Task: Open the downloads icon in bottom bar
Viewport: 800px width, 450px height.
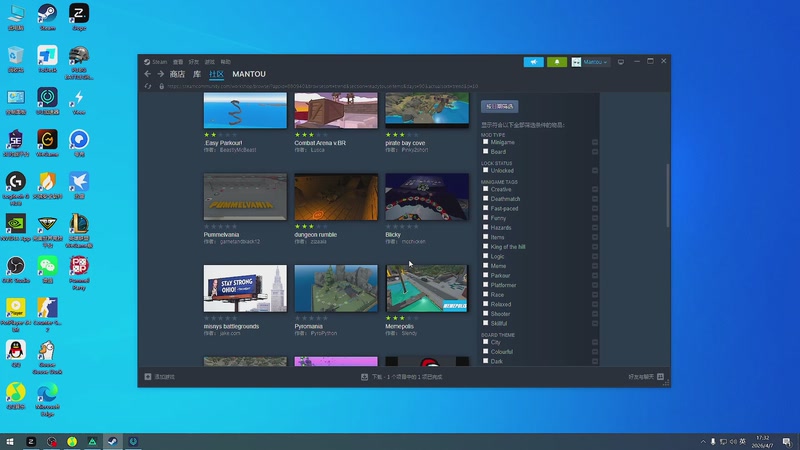Action: click(364, 377)
